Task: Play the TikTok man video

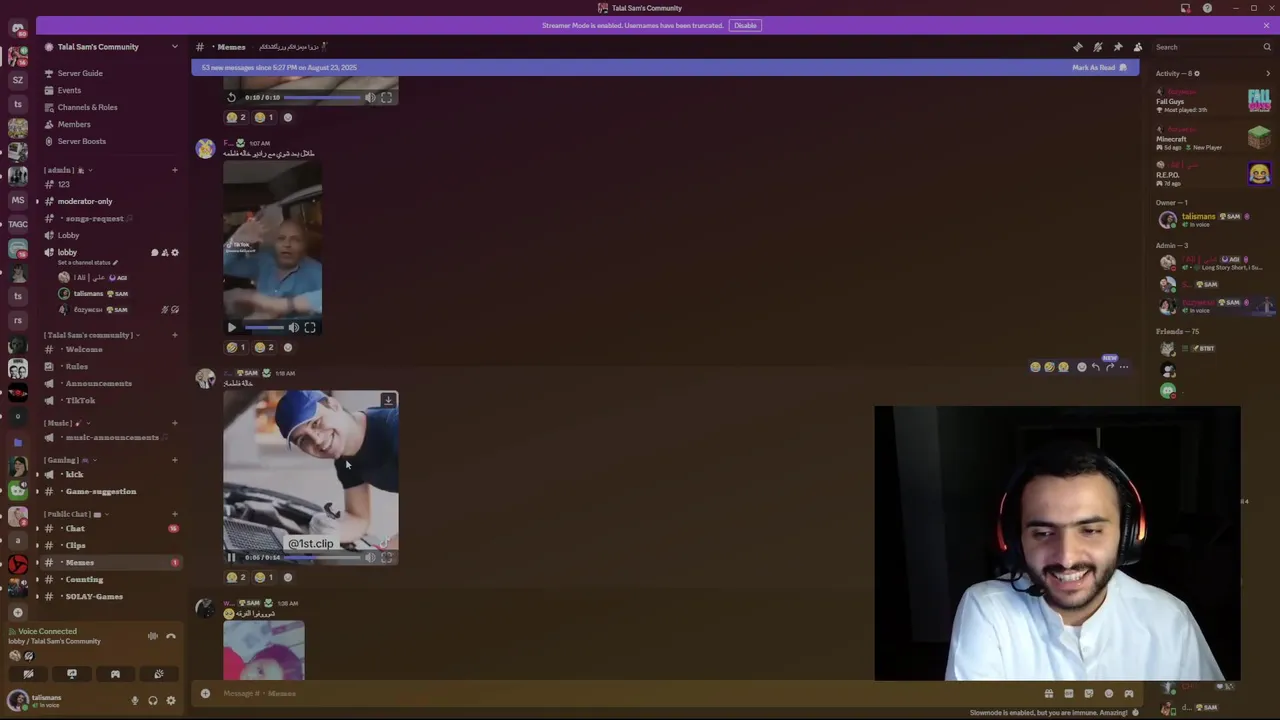Action: click(x=232, y=327)
